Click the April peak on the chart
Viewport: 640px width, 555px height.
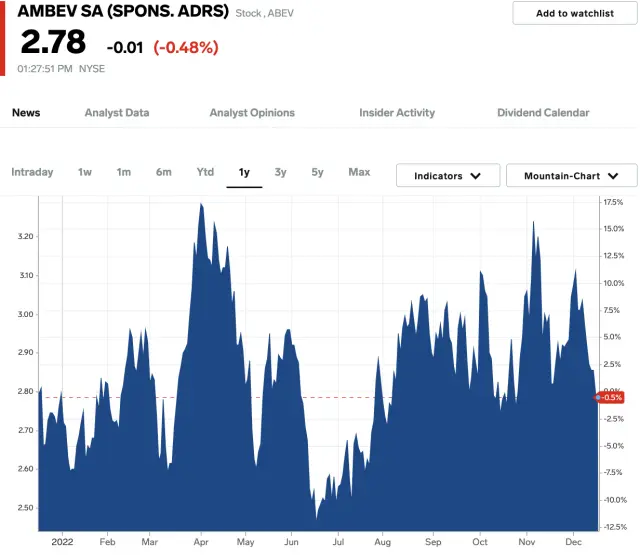click(202, 205)
